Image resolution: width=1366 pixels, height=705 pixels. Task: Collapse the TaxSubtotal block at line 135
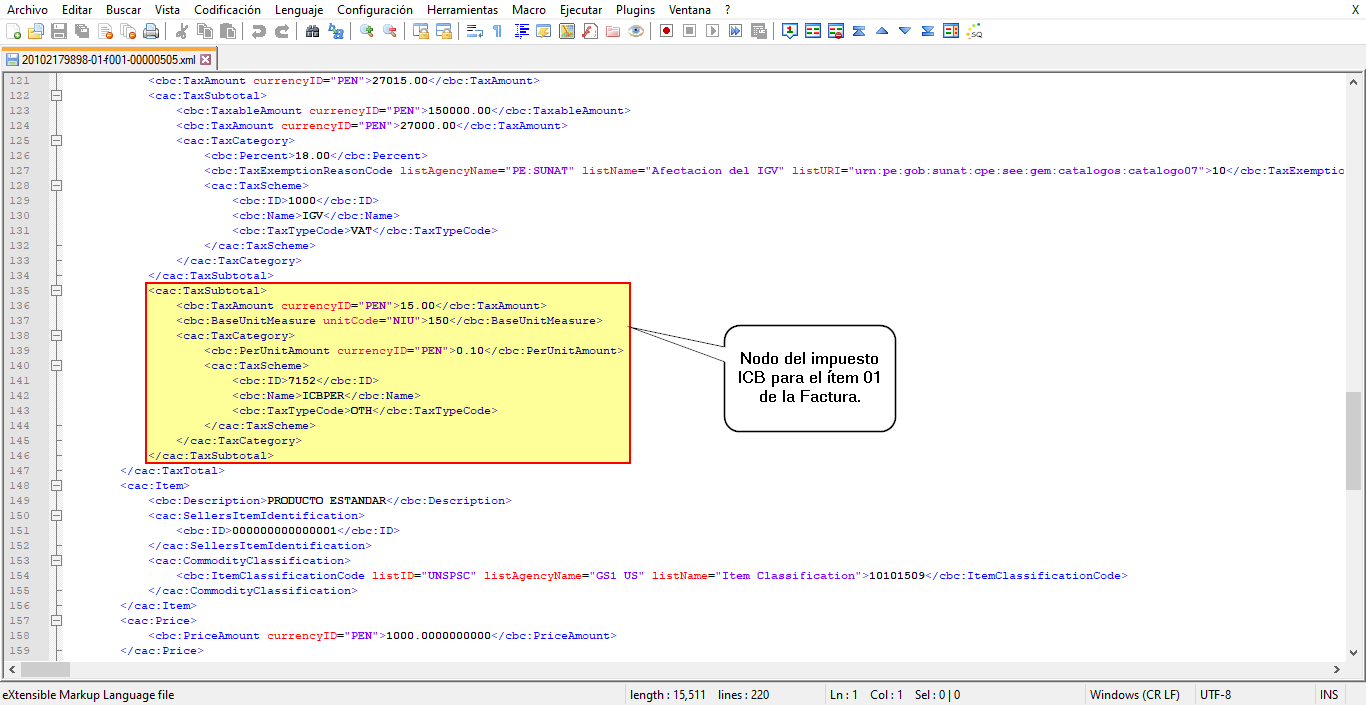coord(56,291)
